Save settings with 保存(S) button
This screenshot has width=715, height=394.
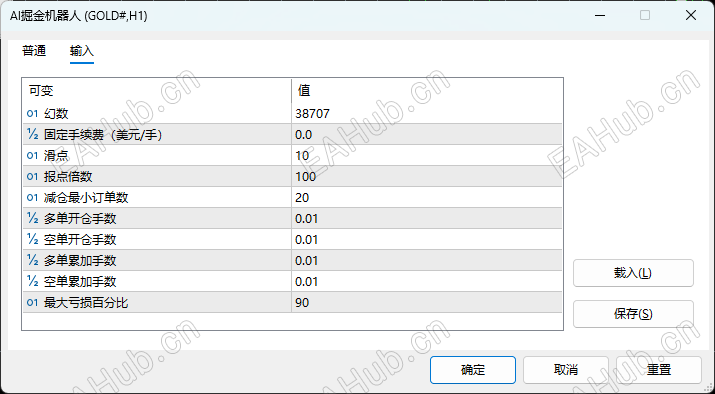point(633,314)
